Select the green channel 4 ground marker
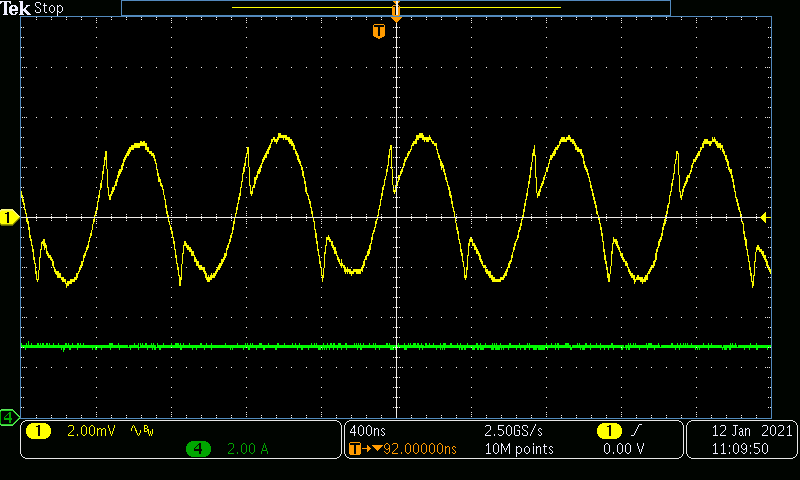Viewport: 800px width, 480px height. tap(9, 416)
